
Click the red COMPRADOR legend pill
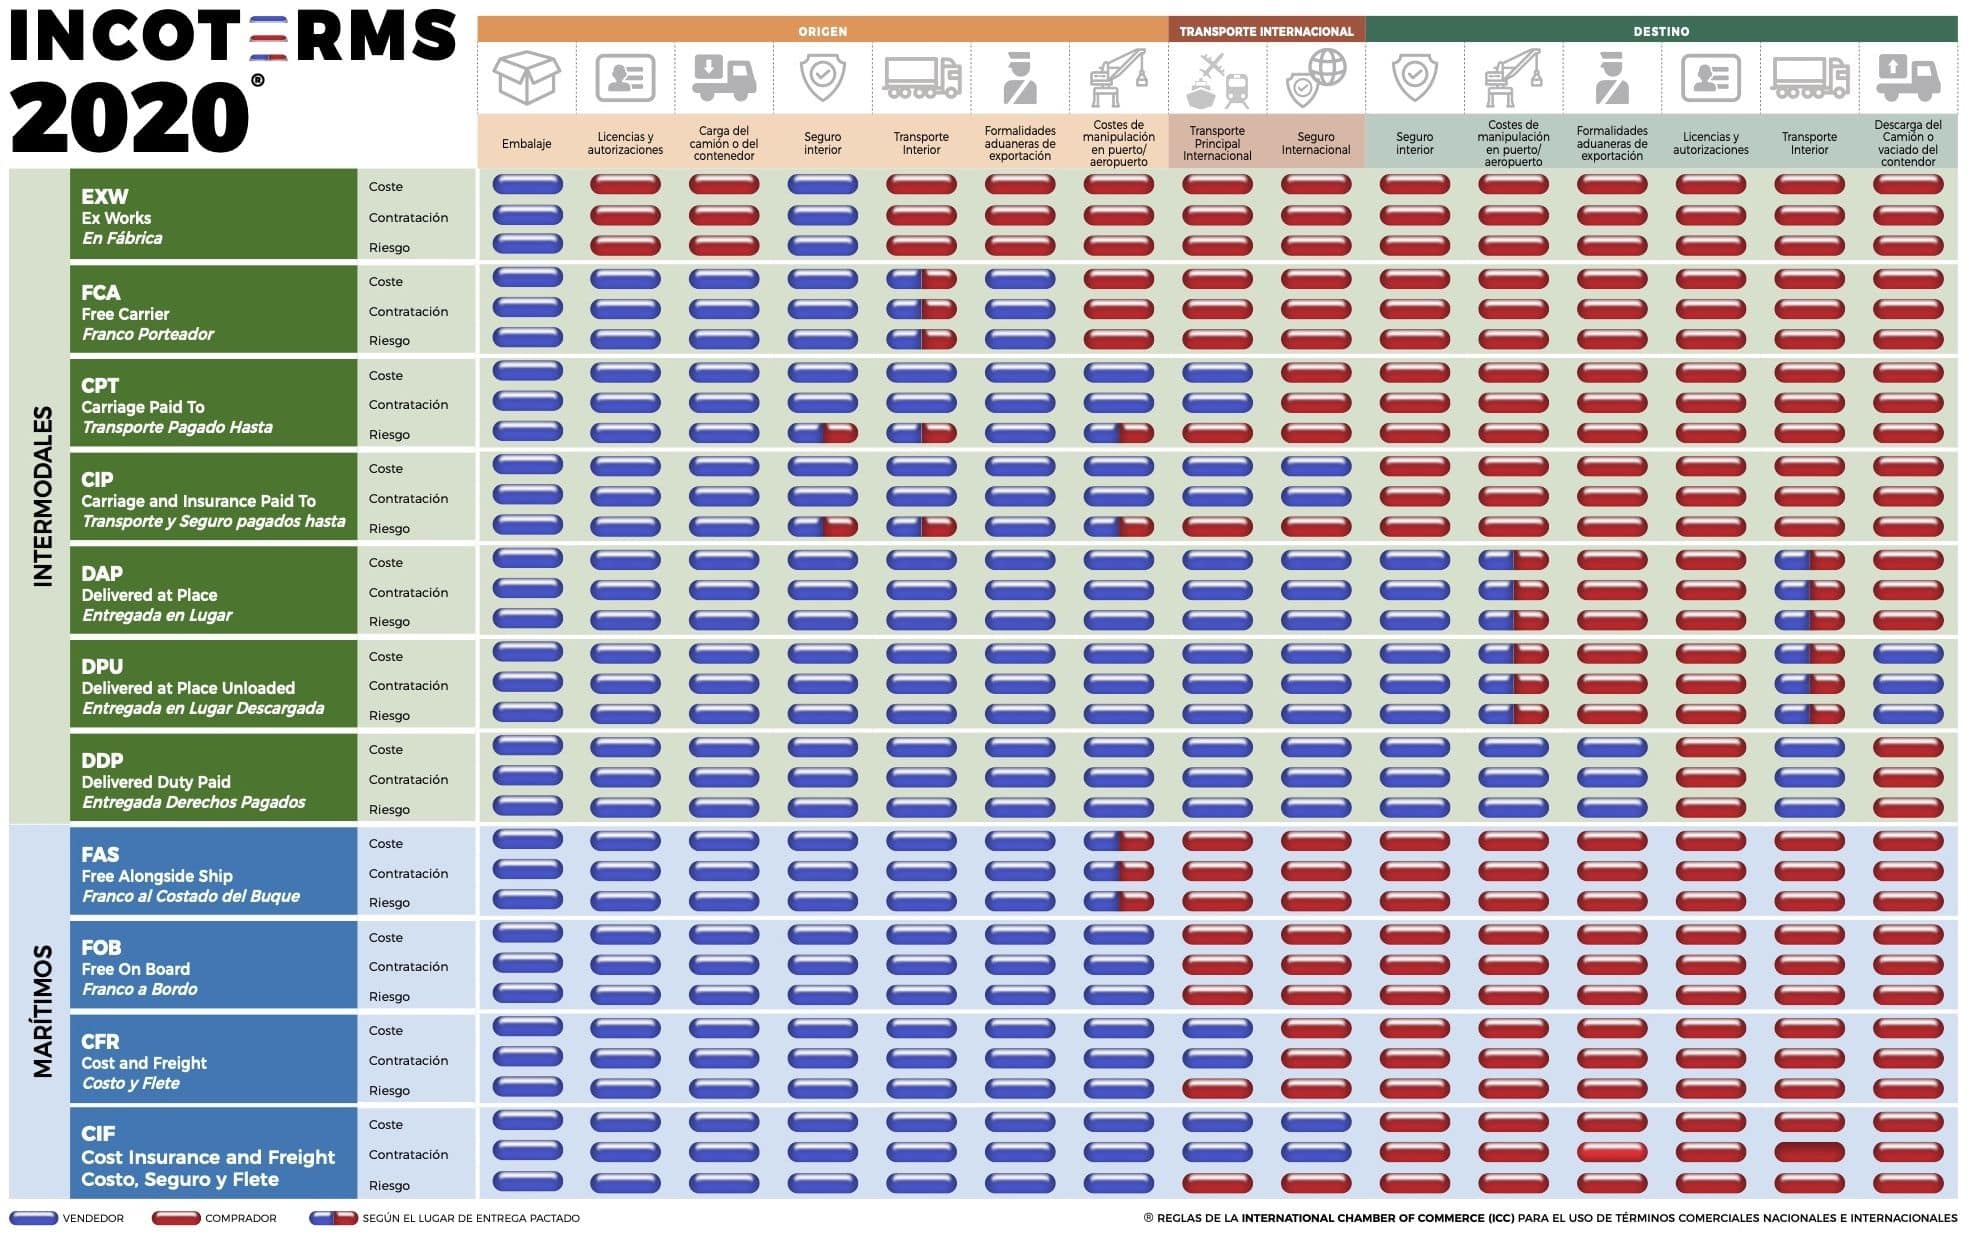coord(176,1218)
